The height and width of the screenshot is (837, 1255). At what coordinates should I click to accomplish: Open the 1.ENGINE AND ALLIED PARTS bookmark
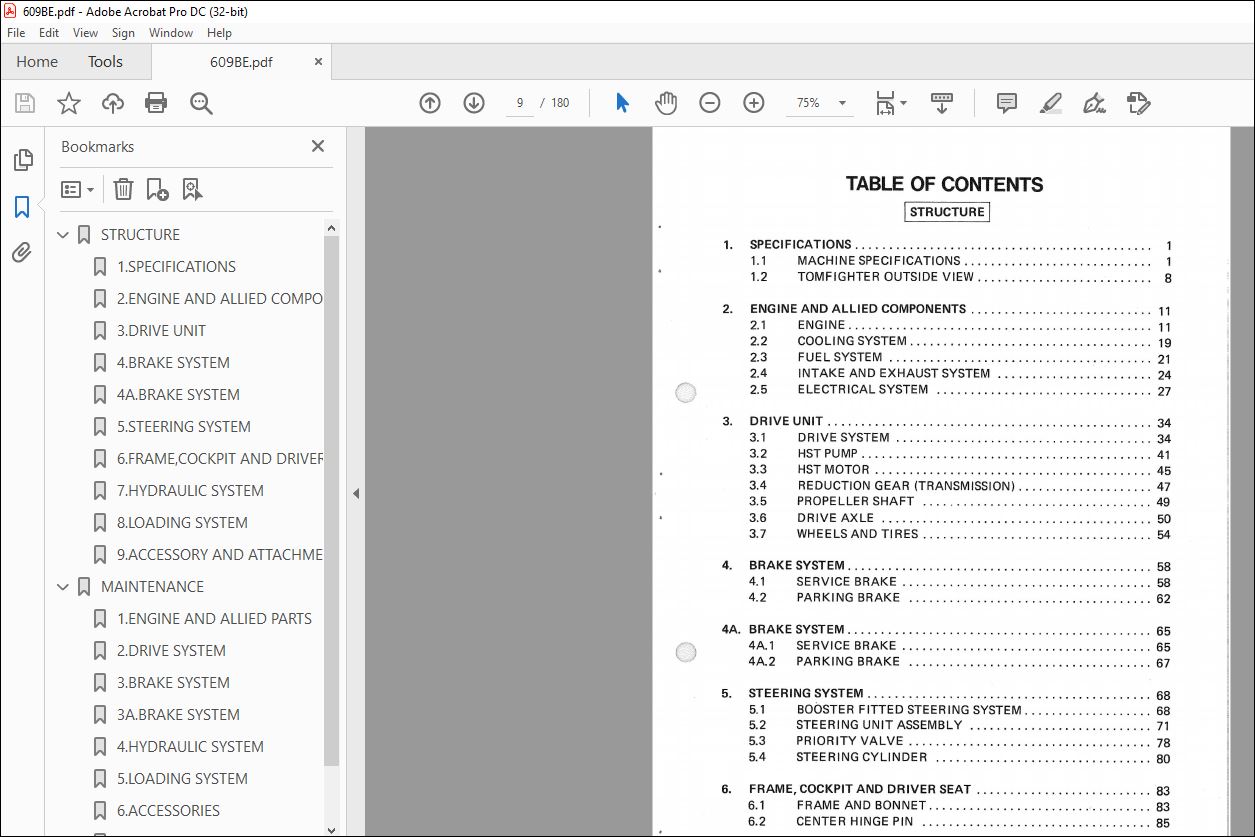[214, 619]
